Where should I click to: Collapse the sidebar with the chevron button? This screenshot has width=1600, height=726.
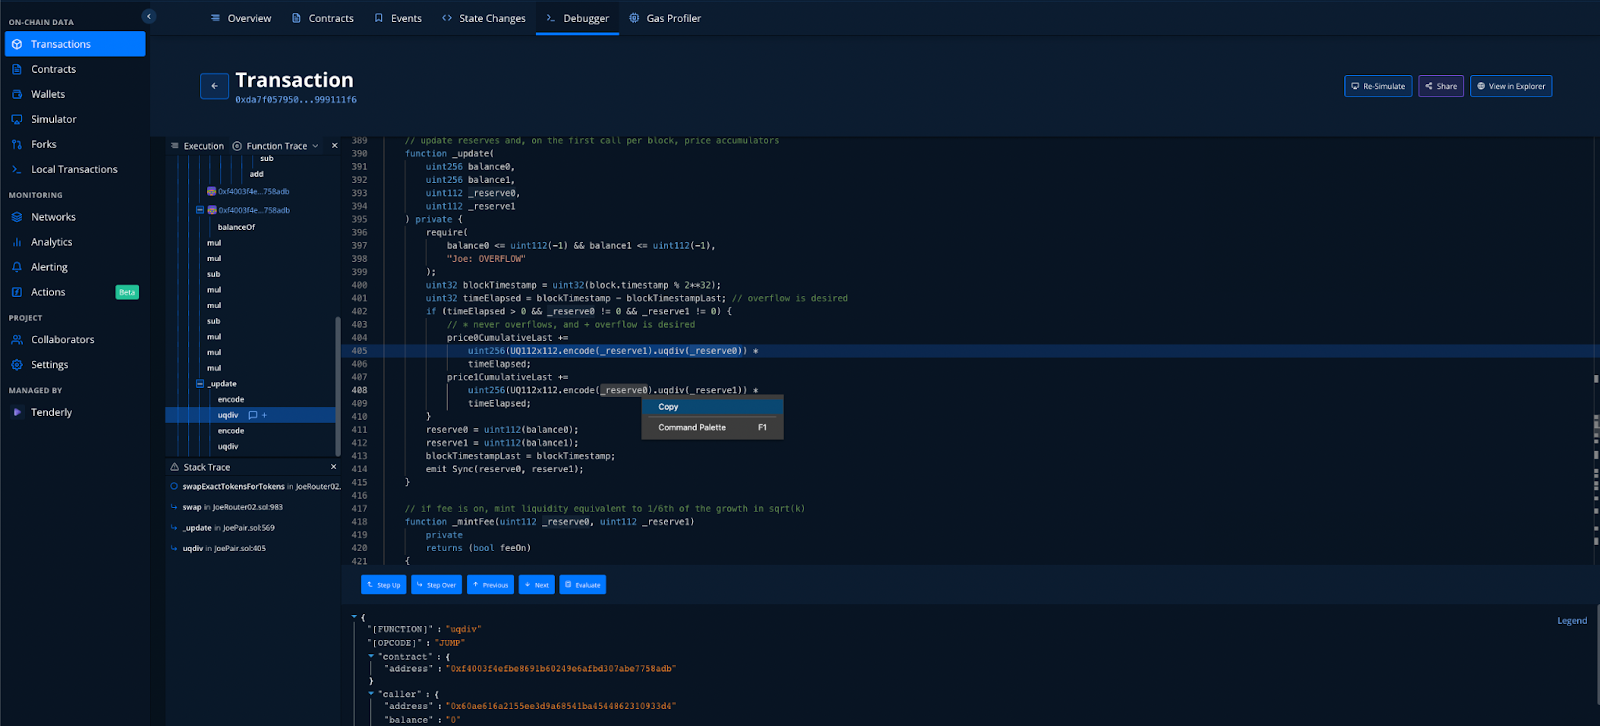pos(149,16)
